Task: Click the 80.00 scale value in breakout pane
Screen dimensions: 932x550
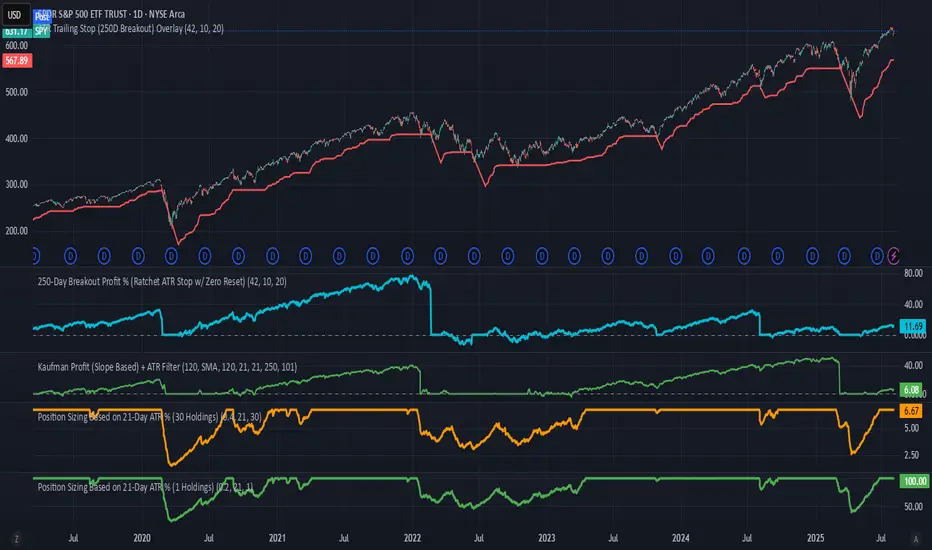Action: point(913,274)
